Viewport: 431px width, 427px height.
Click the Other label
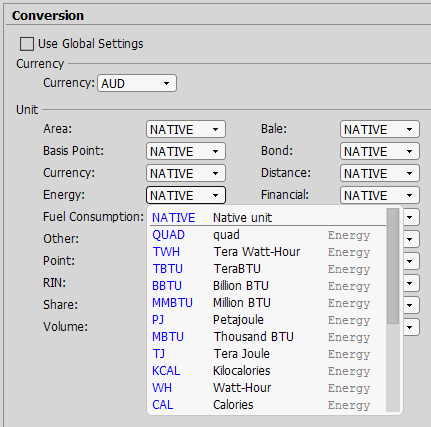(61, 239)
